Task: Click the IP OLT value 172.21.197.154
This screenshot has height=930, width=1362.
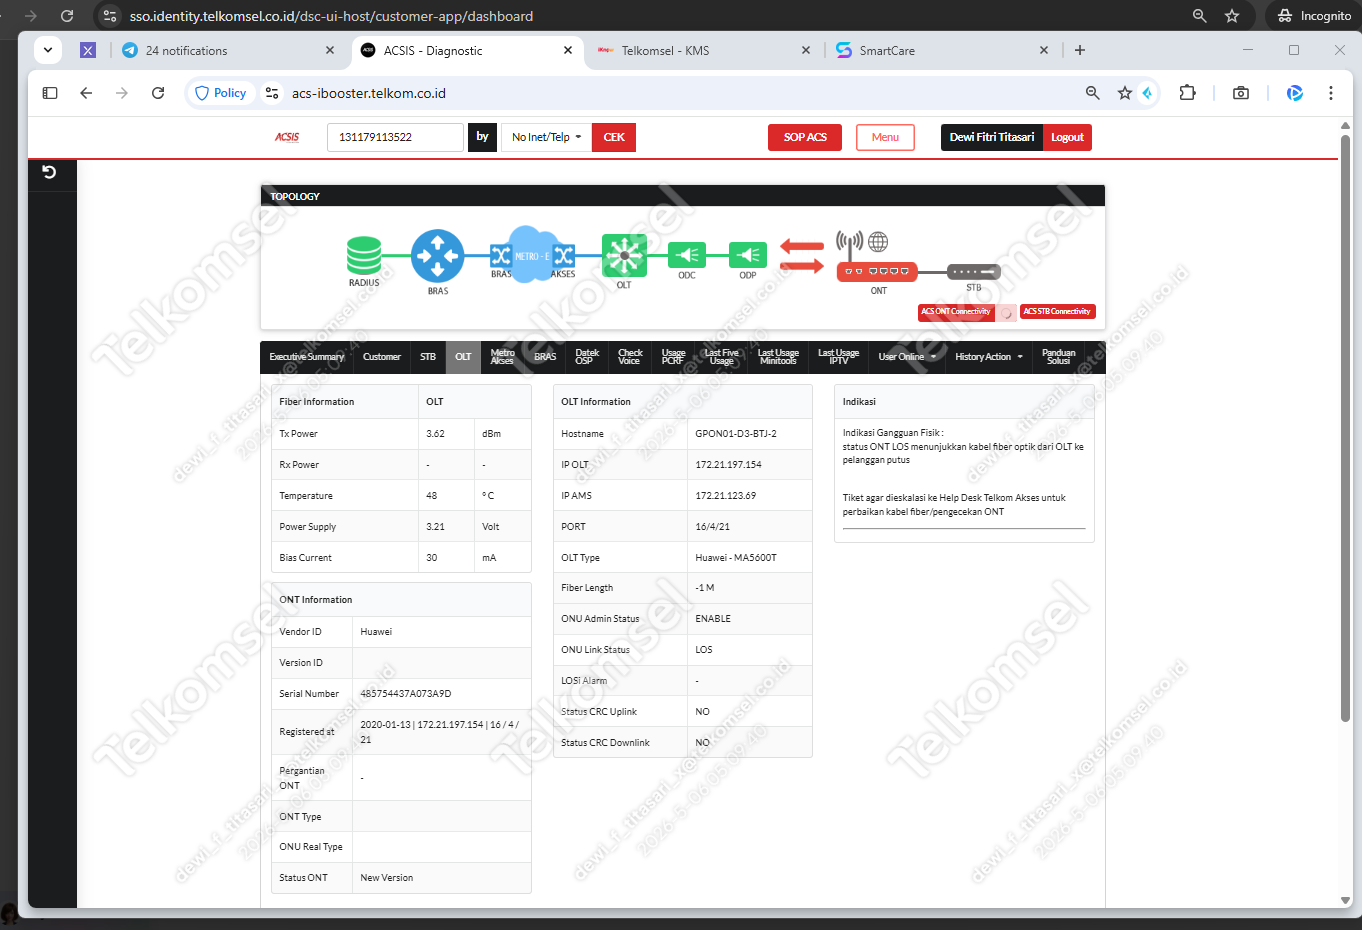Action: [x=729, y=465]
